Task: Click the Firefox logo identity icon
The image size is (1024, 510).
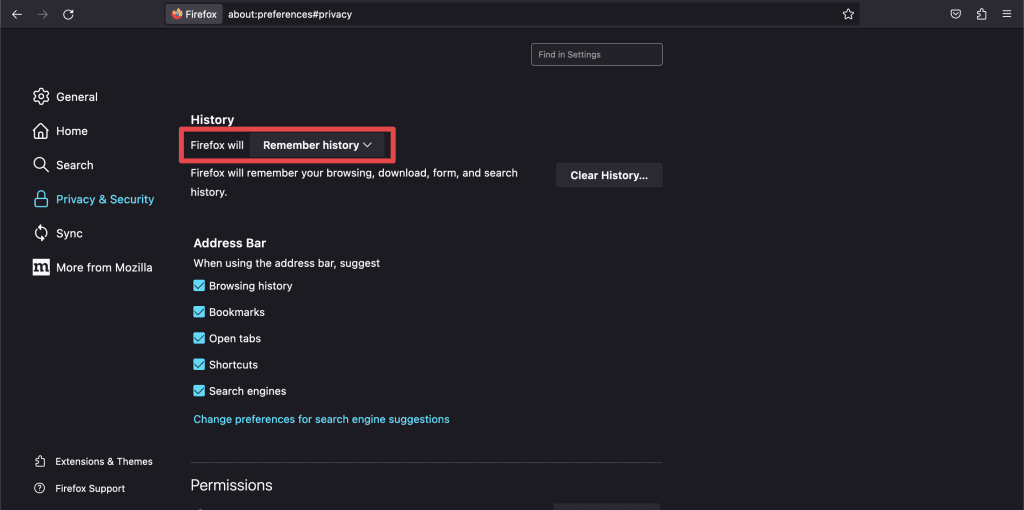Action: [x=178, y=15]
